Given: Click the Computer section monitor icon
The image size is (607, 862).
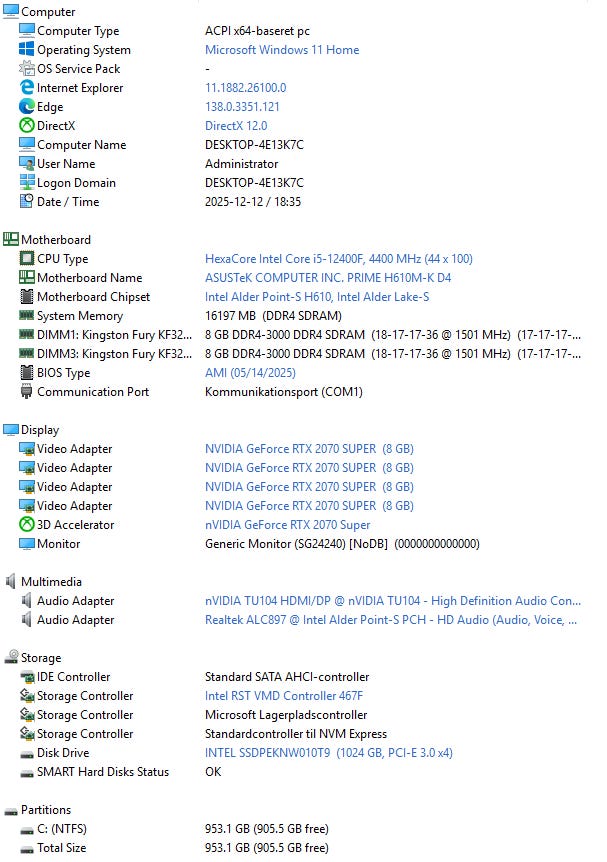Looking at the screenshot, I should click(x=11, y=12).
